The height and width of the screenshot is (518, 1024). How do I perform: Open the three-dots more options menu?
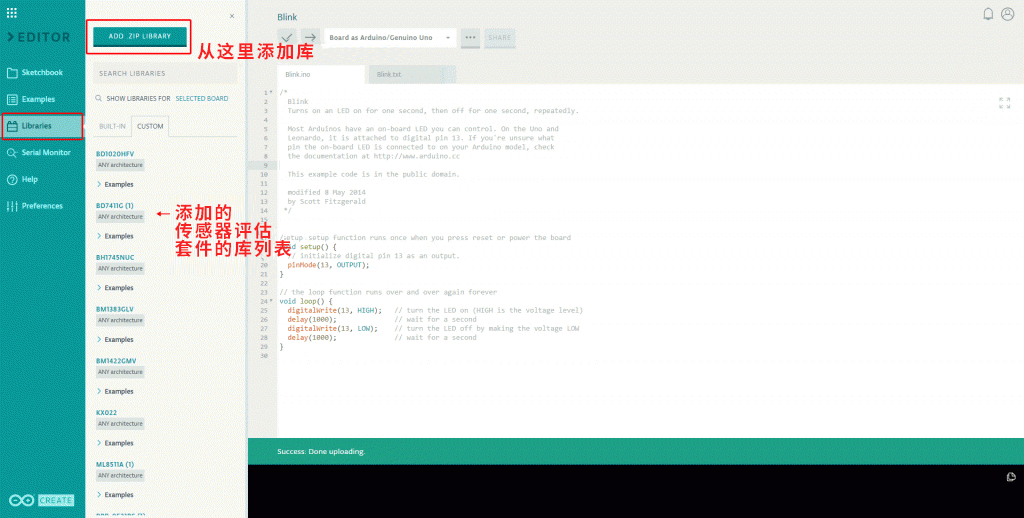click(x=470, y=38)
